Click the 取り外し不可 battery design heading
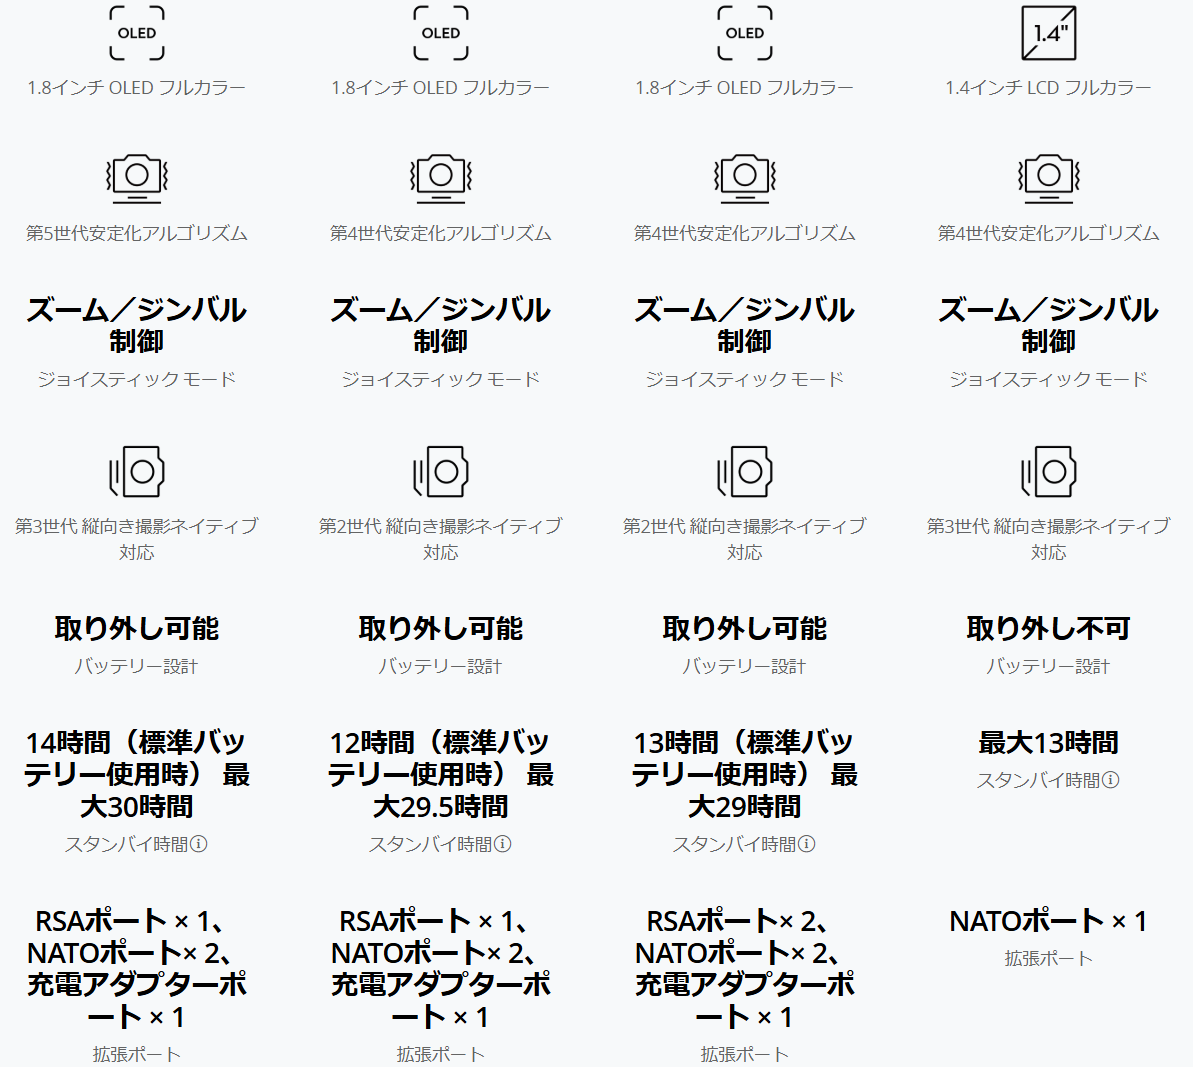 point(1048,628)
